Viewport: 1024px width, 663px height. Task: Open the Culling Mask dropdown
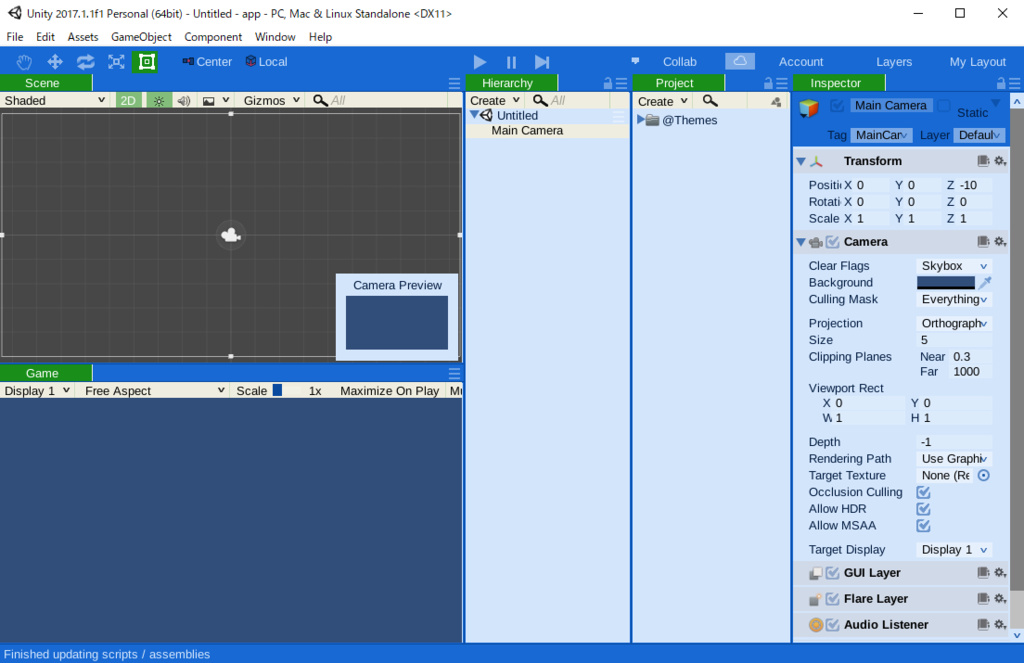pos(954,299)
